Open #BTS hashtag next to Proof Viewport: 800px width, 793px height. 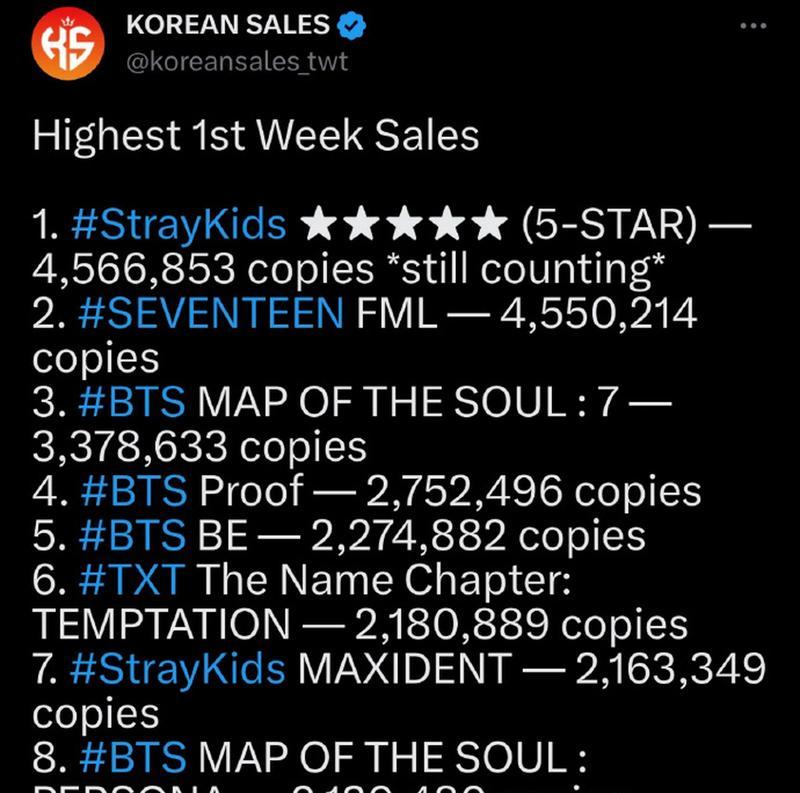point(134,491)
